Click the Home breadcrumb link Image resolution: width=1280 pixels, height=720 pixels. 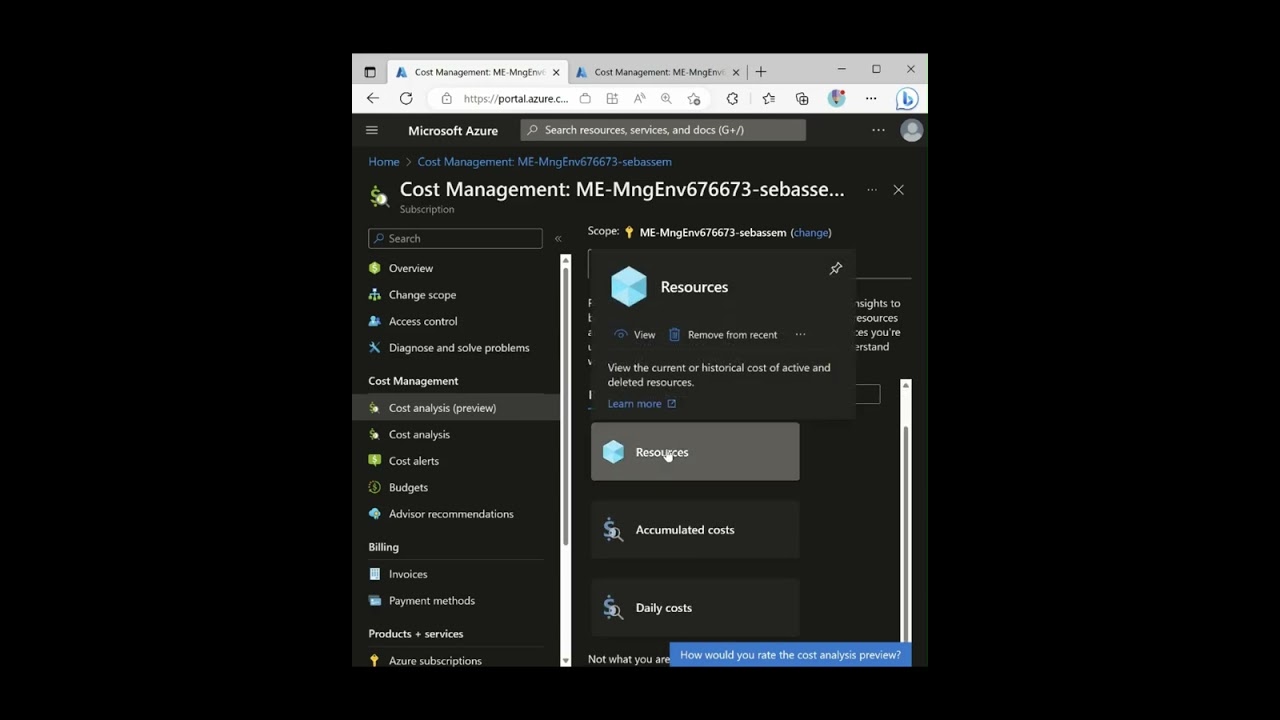[x=384, y=161]
